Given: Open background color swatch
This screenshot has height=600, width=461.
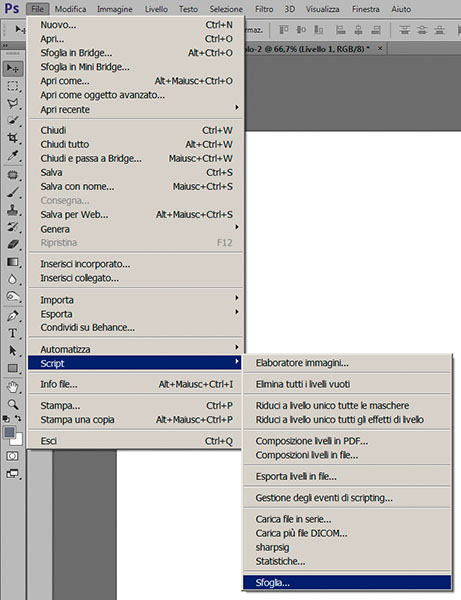Looking at the screenshot, I should pyautogui.click(x=18, y=440).
